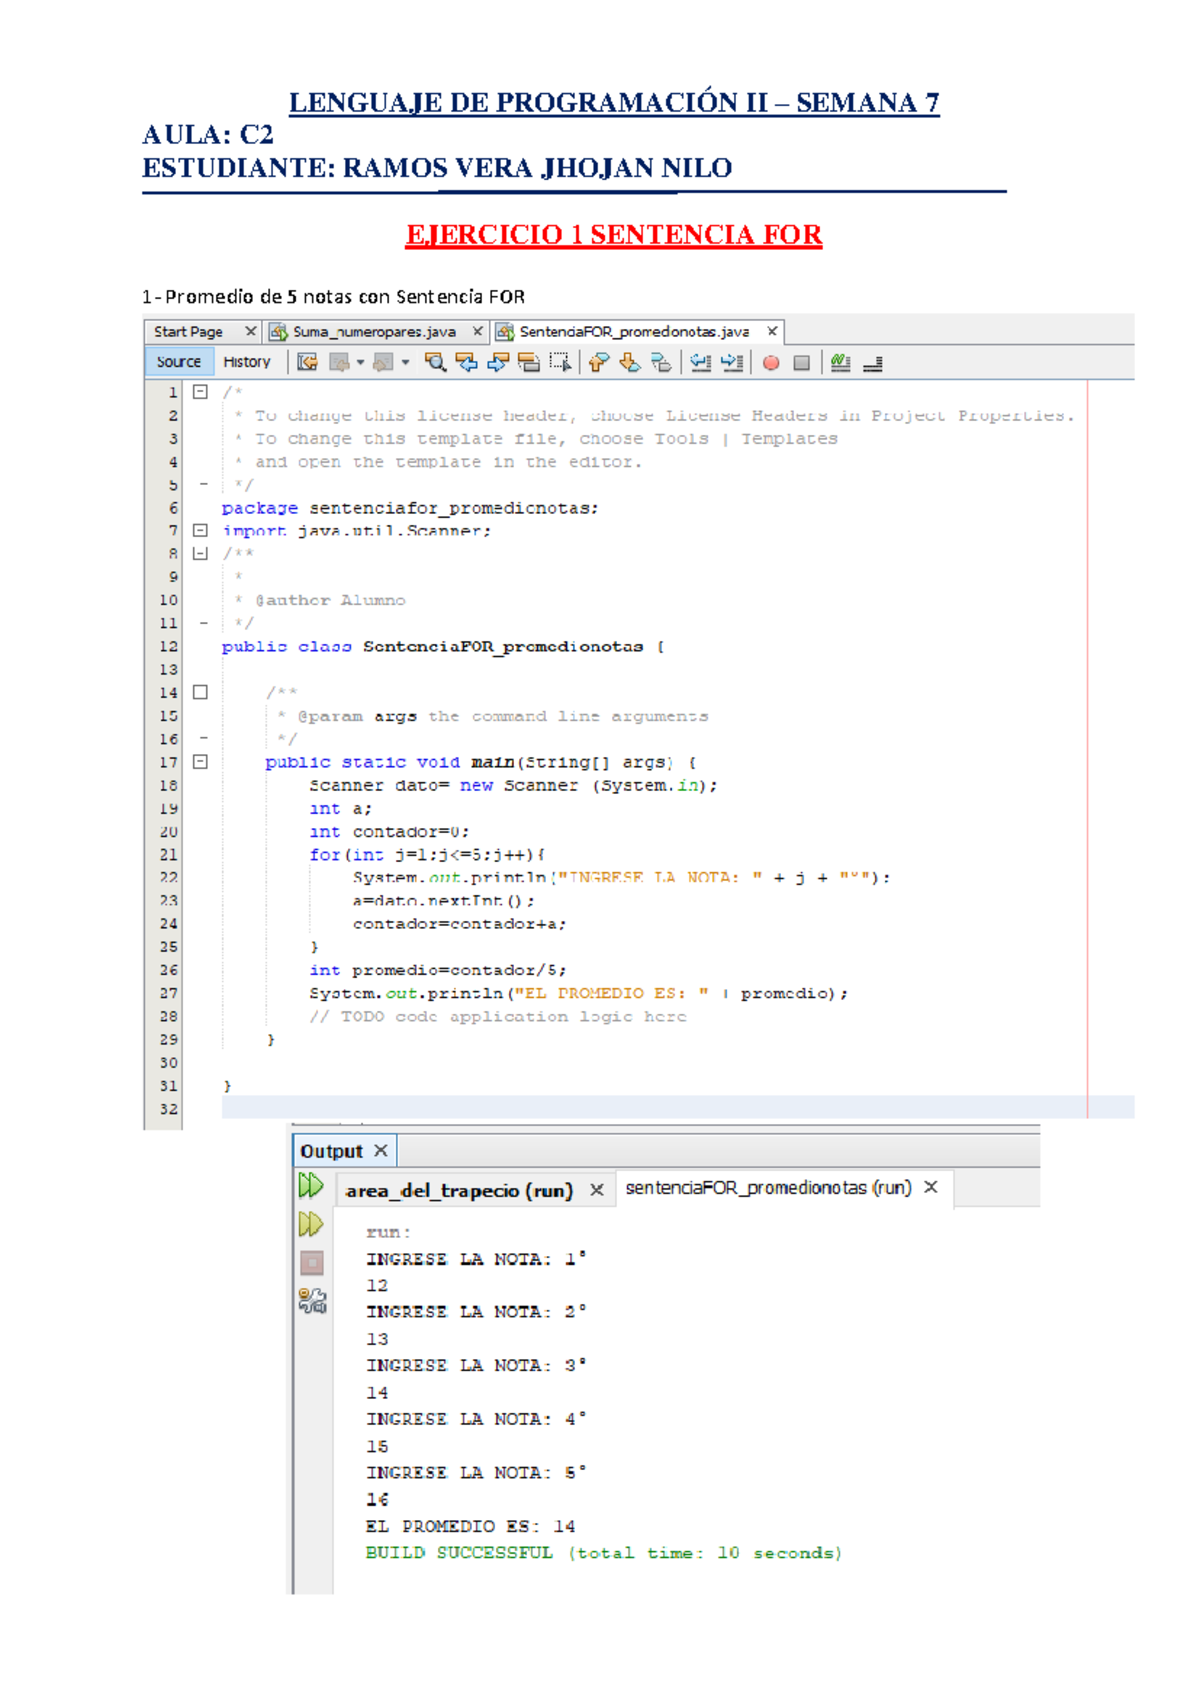Screen dimensions: 1200x1696
Task: Toggle the Rectangular Selection icon
Action: (x=560, y=363)
